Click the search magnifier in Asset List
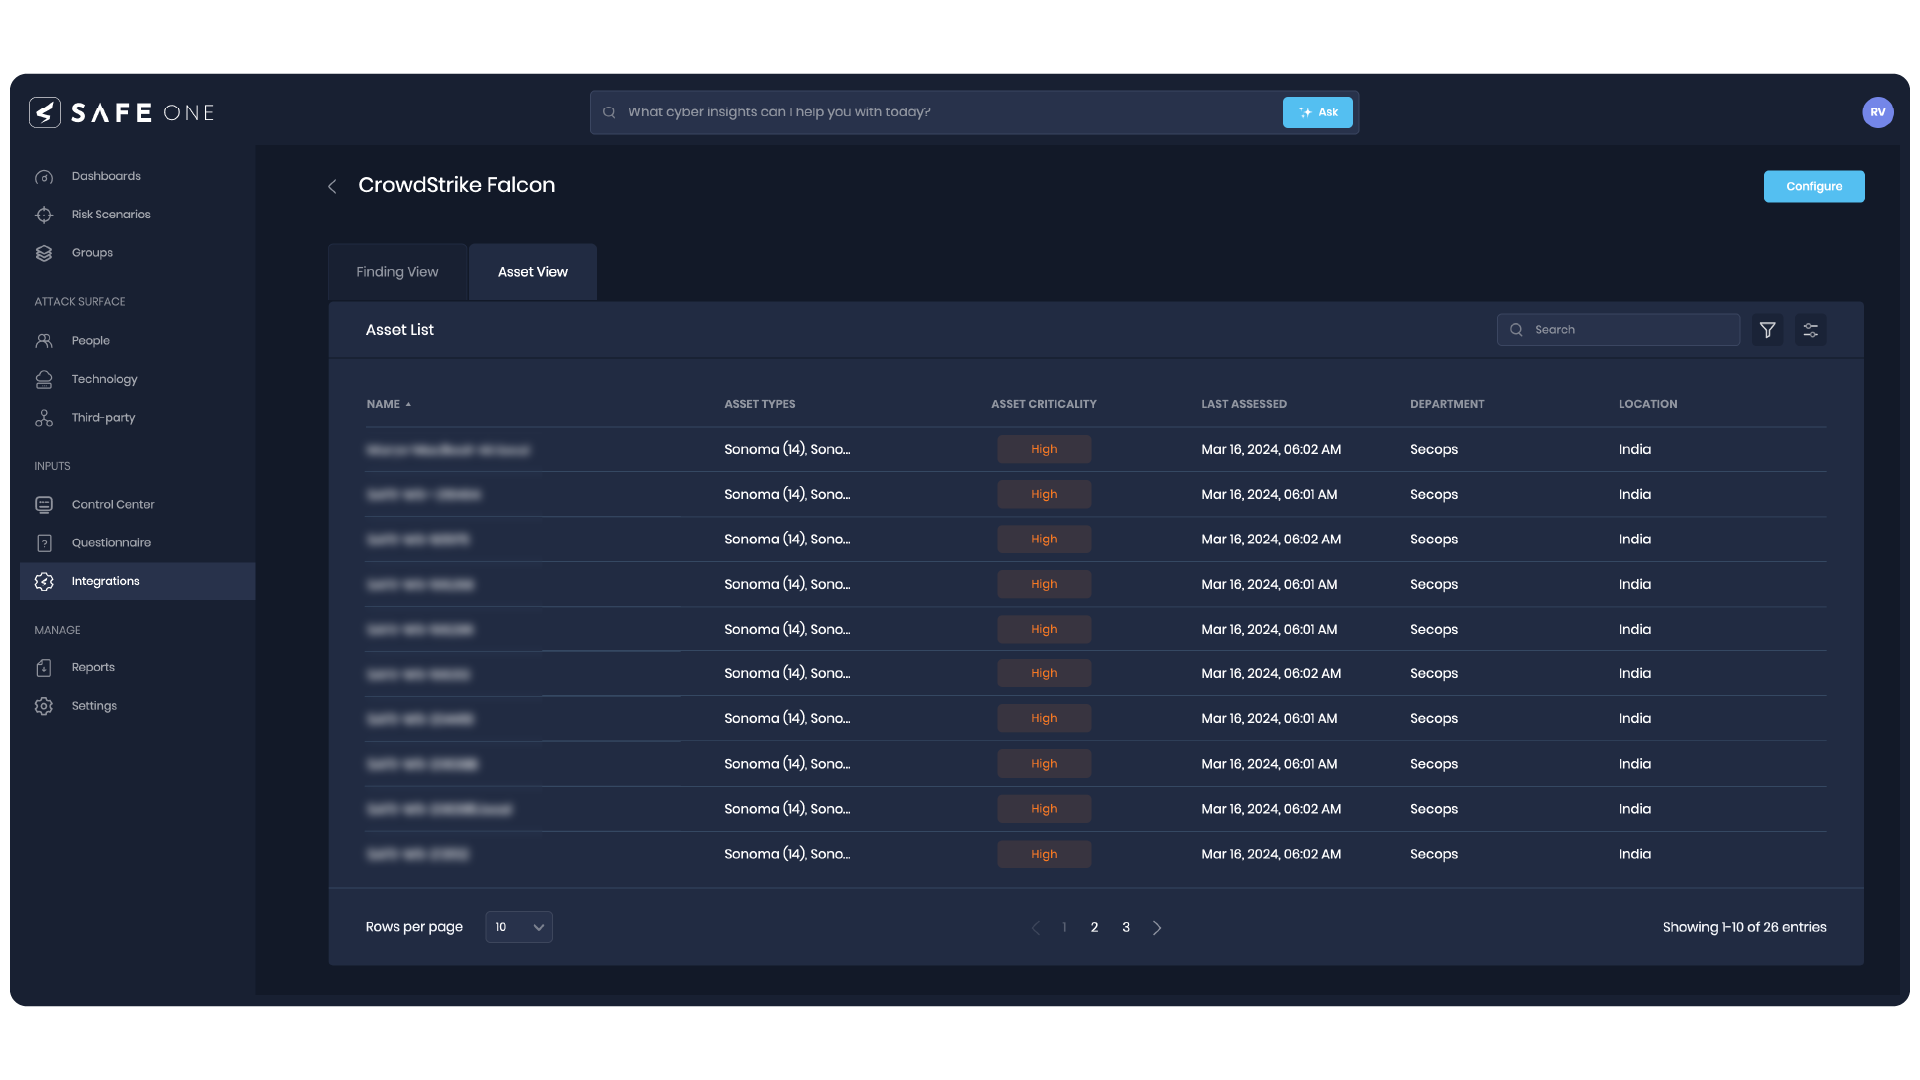 coord(1516,330)
